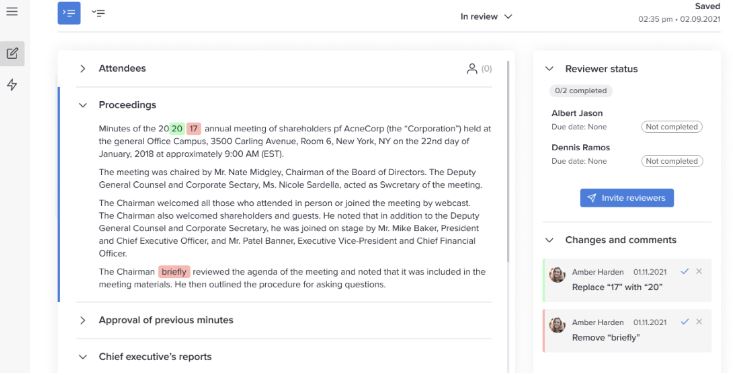The width and height of the screenshot is (733, 375).
Task: Click reviewer name Dennis Ramos
Action: (x=581, y=147)
